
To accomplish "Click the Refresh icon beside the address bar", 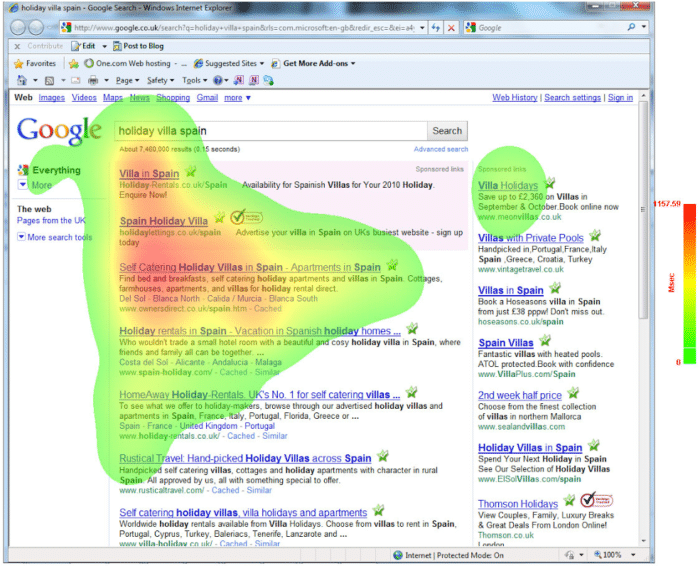I will [x=436, y=28].
